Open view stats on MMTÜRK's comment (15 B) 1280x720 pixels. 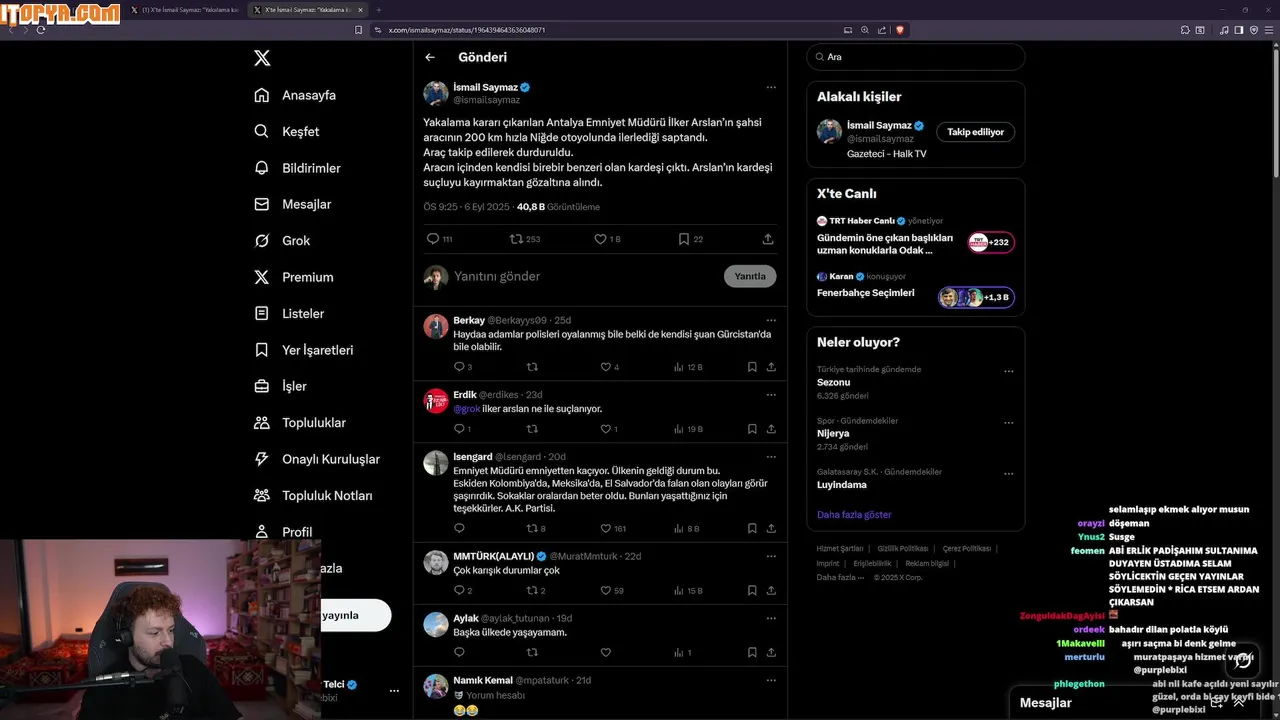(688, 590)
